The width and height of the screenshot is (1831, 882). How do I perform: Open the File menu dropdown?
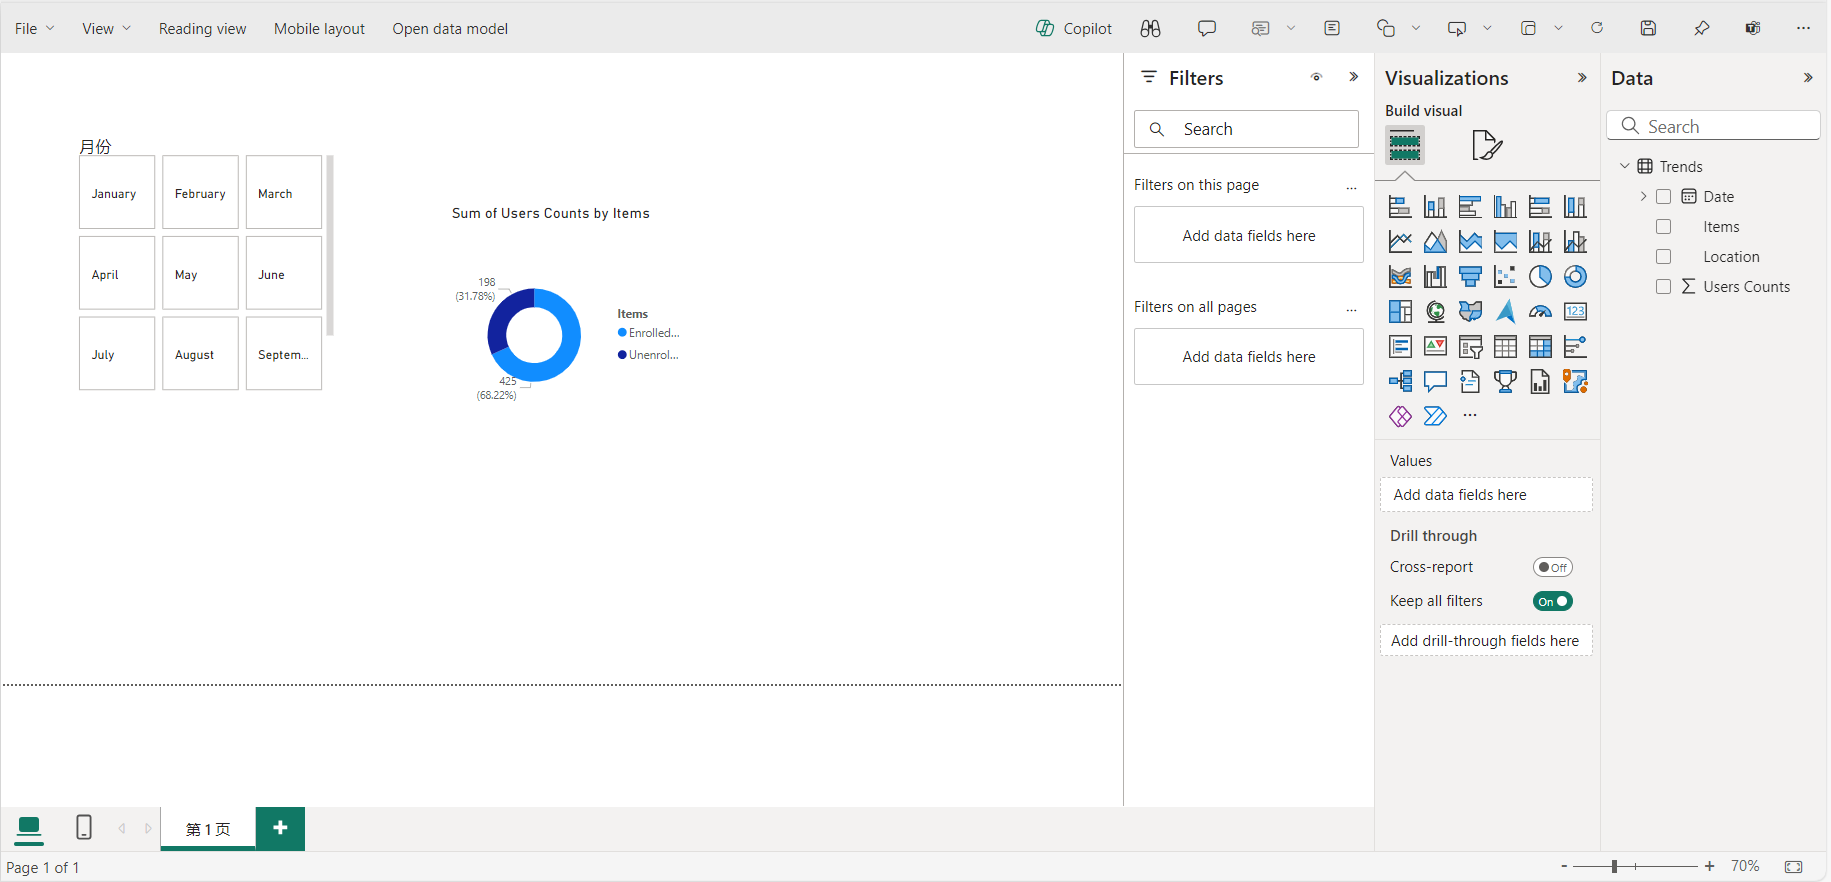click(x=35, y=29)
